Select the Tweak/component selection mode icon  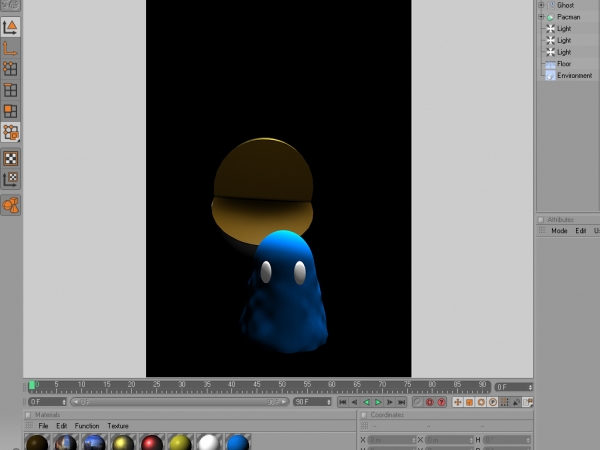pos(10,132)
